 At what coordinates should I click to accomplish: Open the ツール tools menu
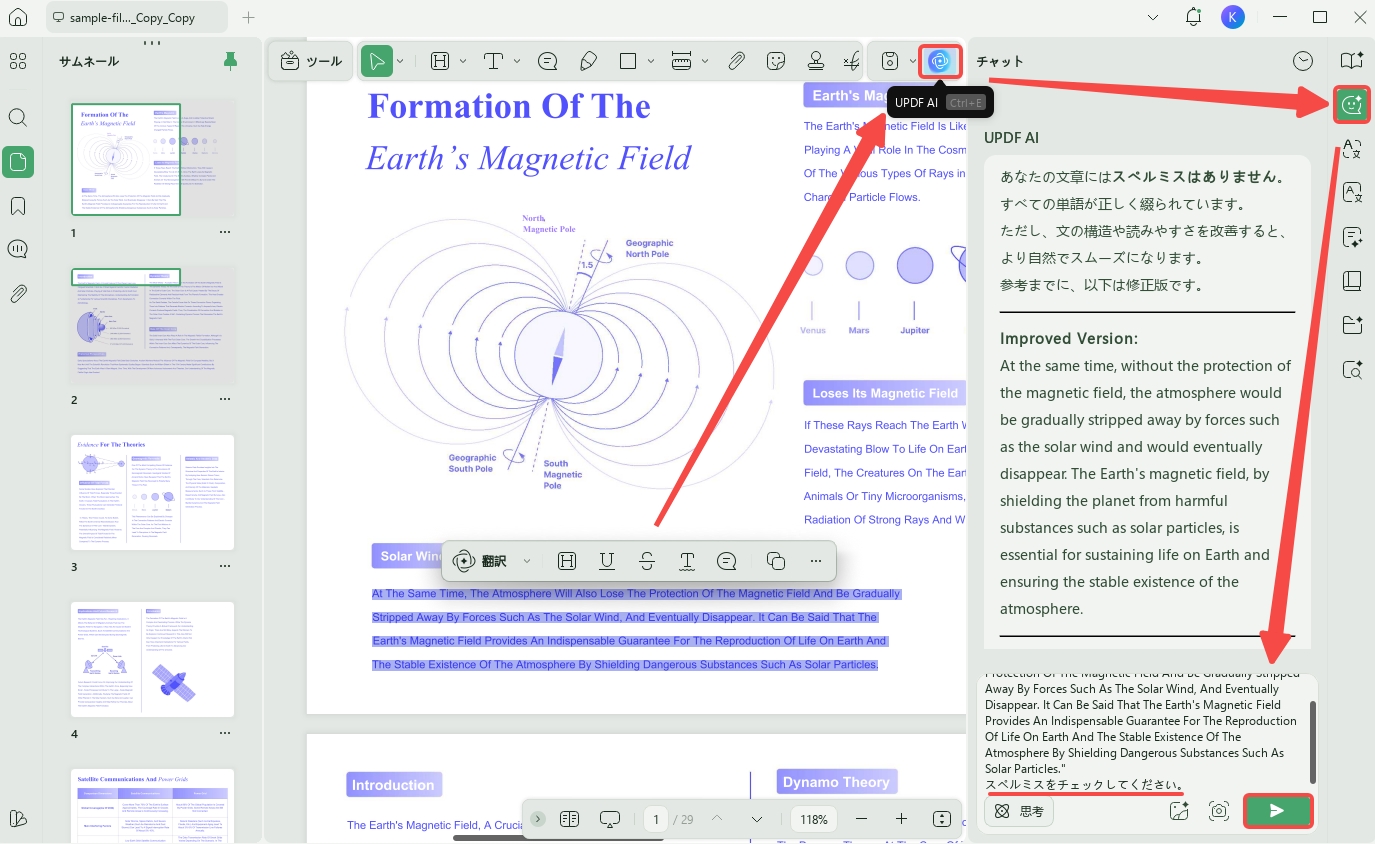pyautogui.click(x=311, y=61)
